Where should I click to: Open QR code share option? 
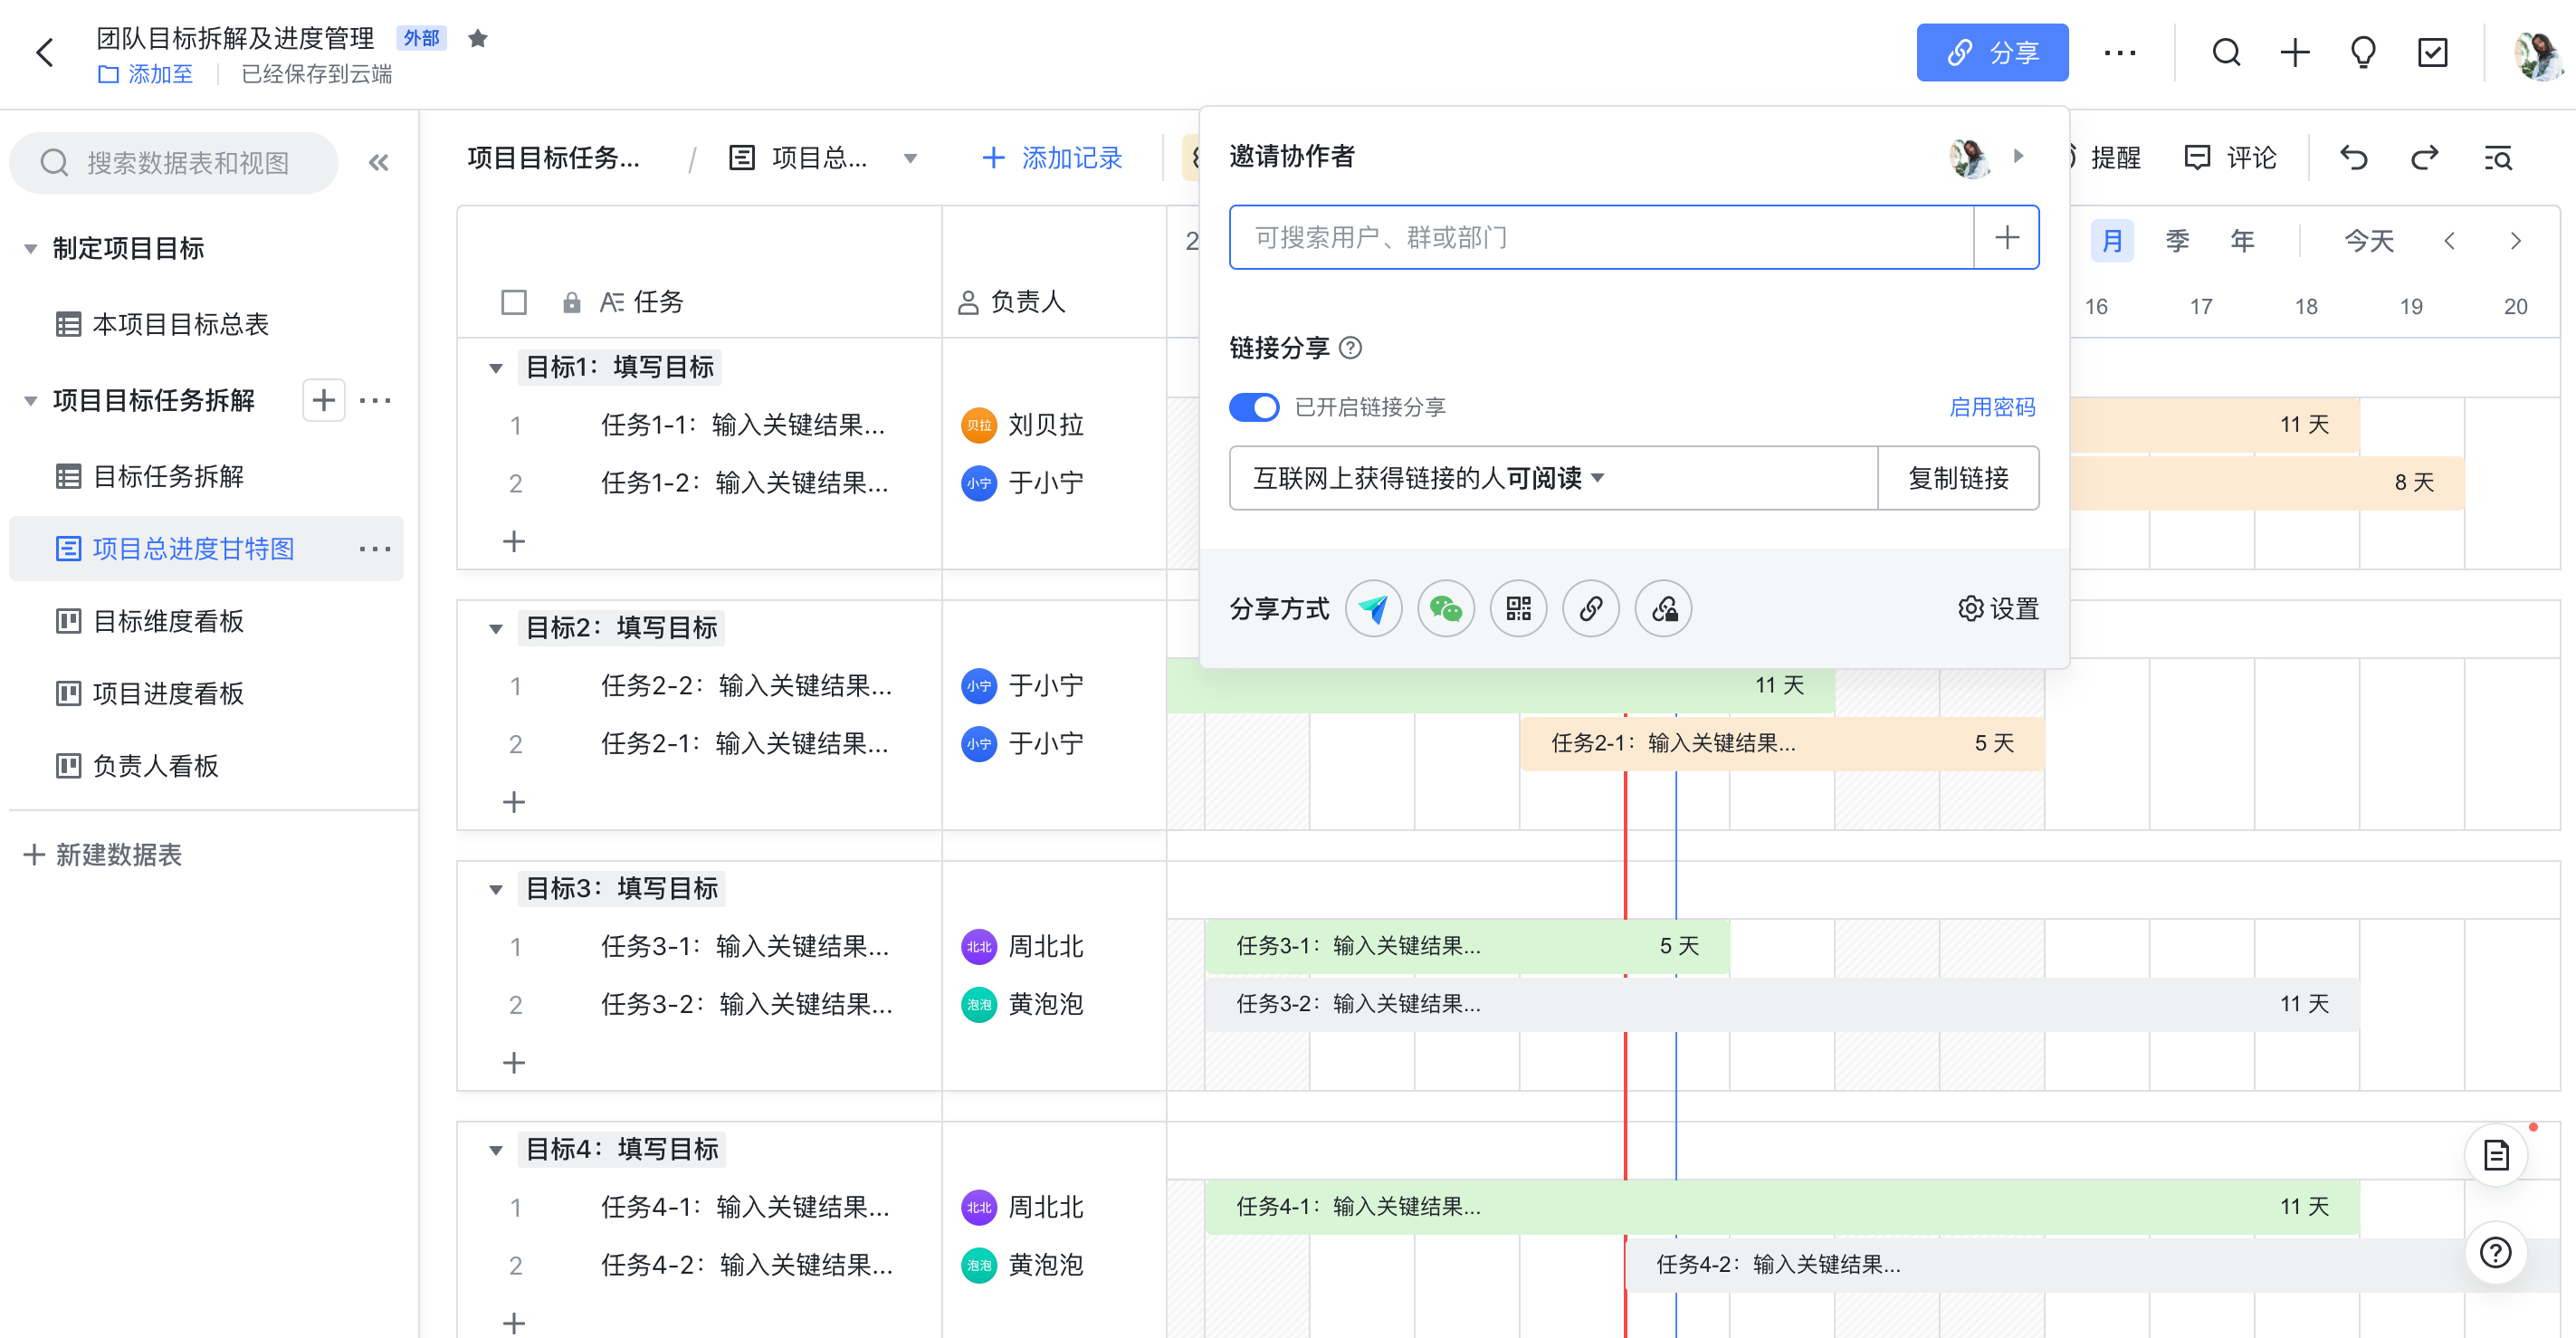point(1518,608)
